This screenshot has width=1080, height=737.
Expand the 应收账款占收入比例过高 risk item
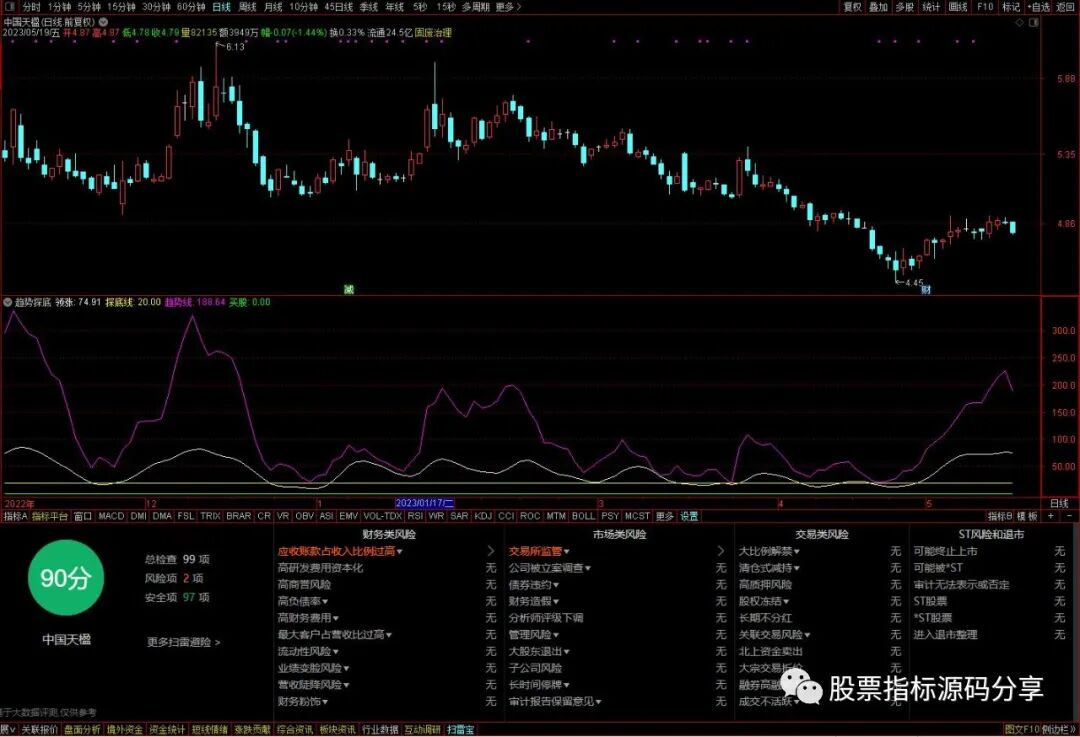point(340,551)
